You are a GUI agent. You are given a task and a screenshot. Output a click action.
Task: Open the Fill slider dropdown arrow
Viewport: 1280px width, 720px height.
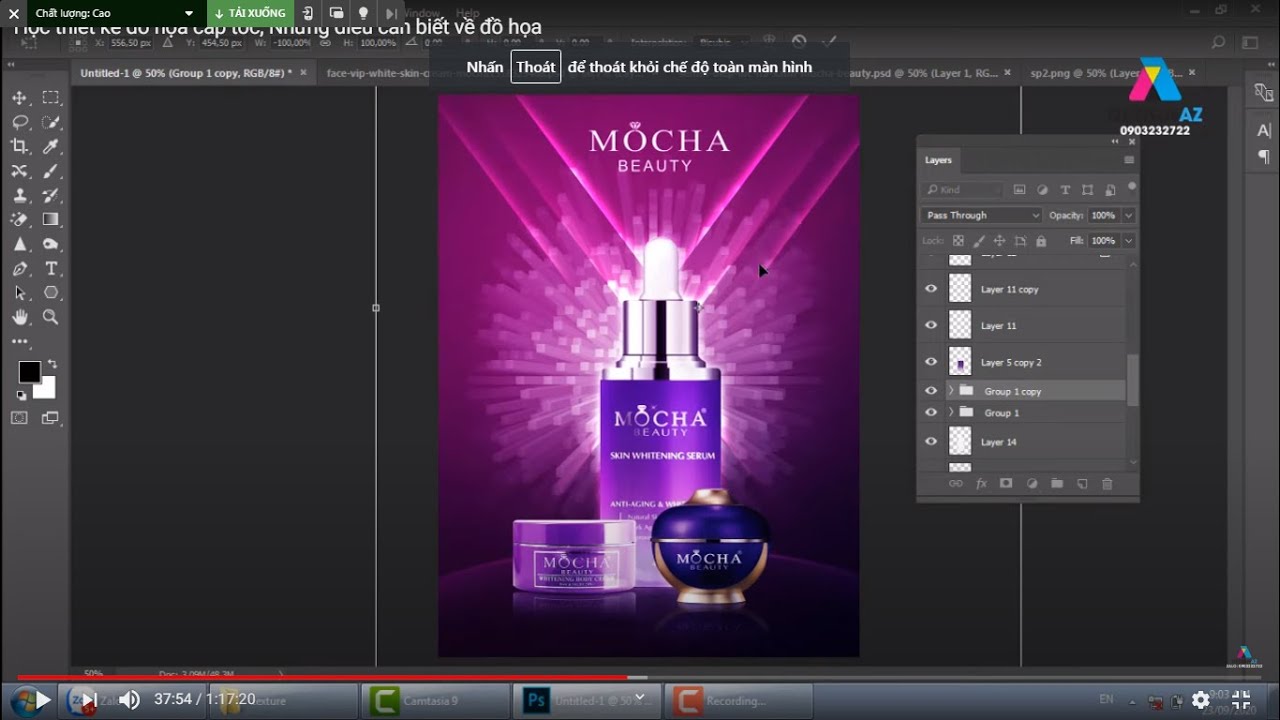[x=1128, y=241]
